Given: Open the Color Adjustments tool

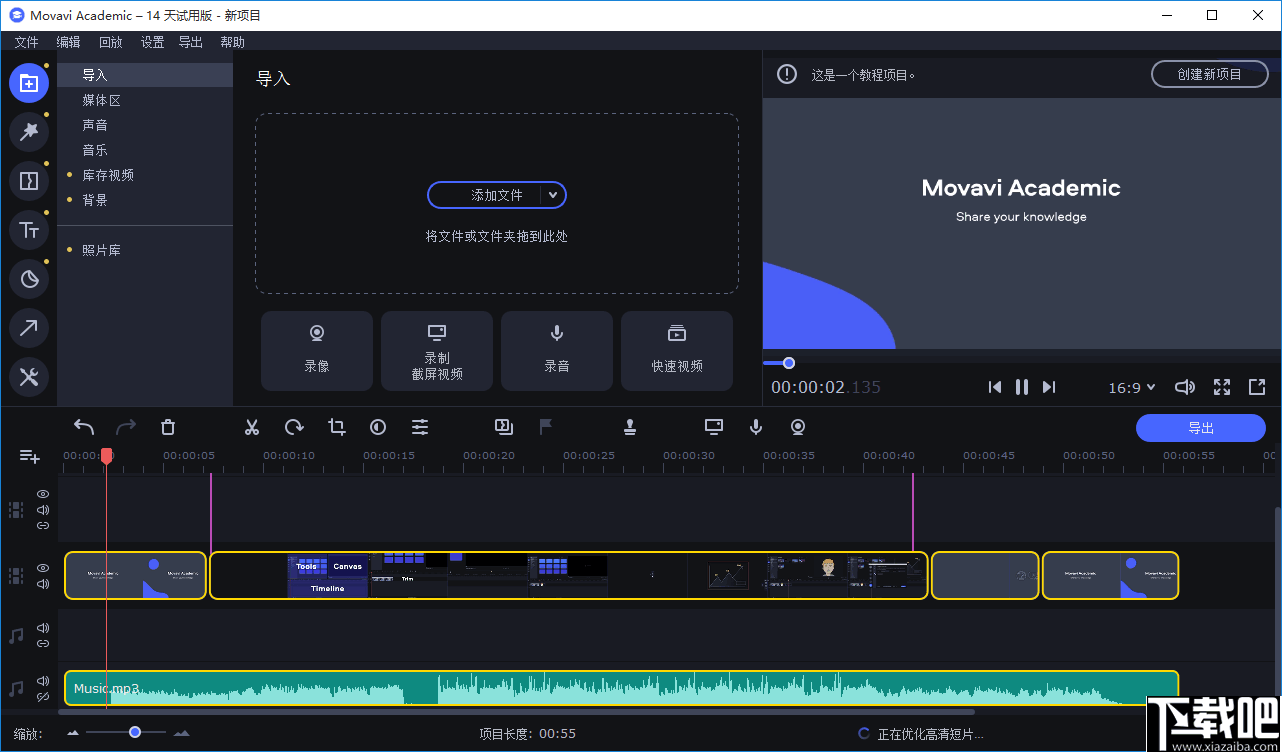Looking at the screenshot, I should [377, 427].
